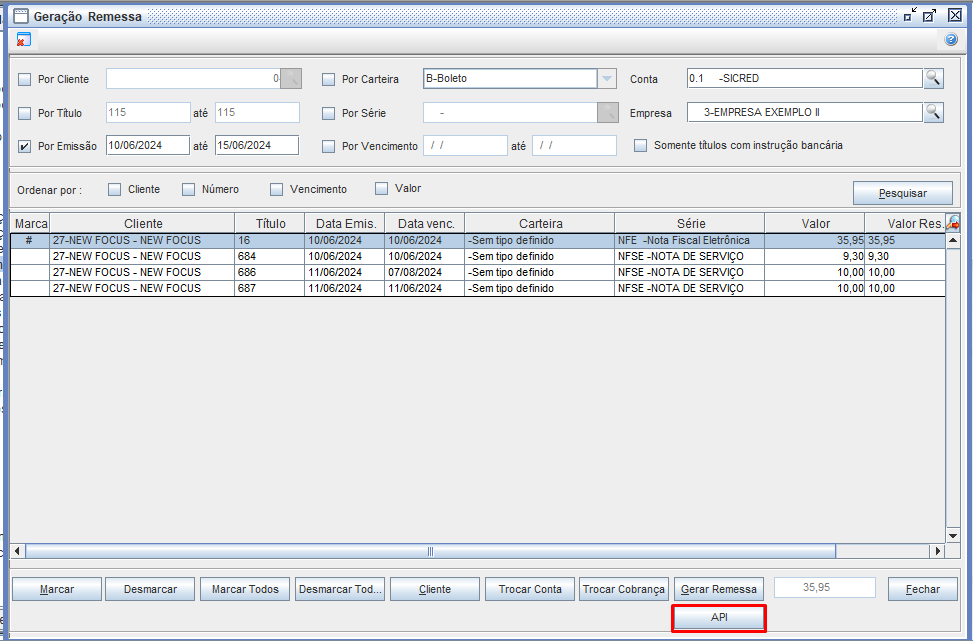
Task: Click the API button
Action: [719, 618]
